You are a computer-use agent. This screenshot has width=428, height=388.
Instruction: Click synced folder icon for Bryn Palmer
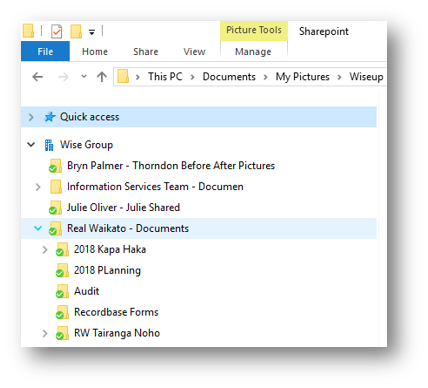point(55,166)
